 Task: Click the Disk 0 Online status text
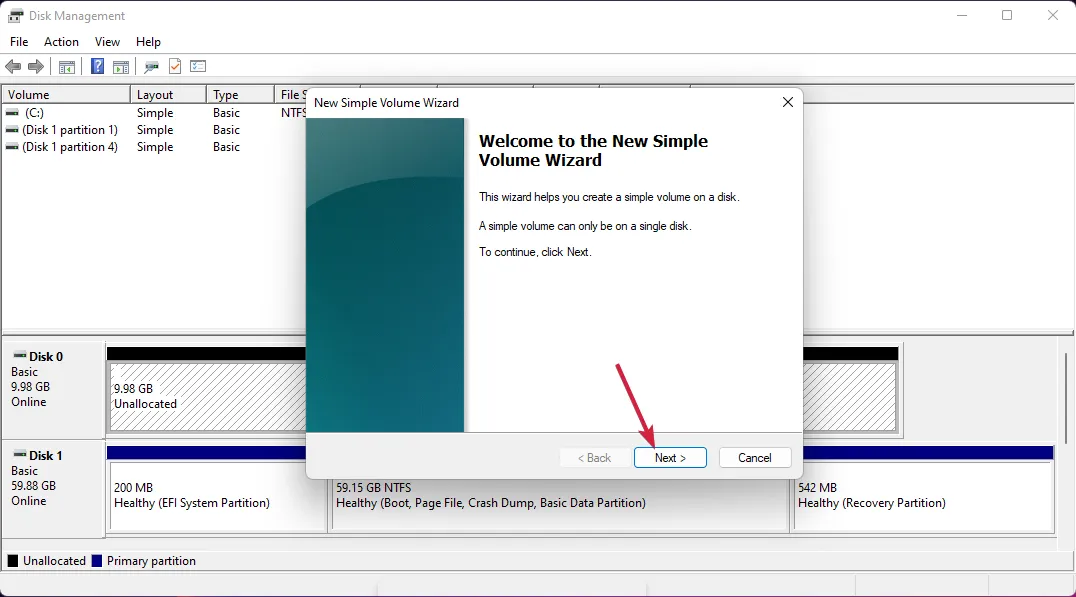click(x=29, y=401)
